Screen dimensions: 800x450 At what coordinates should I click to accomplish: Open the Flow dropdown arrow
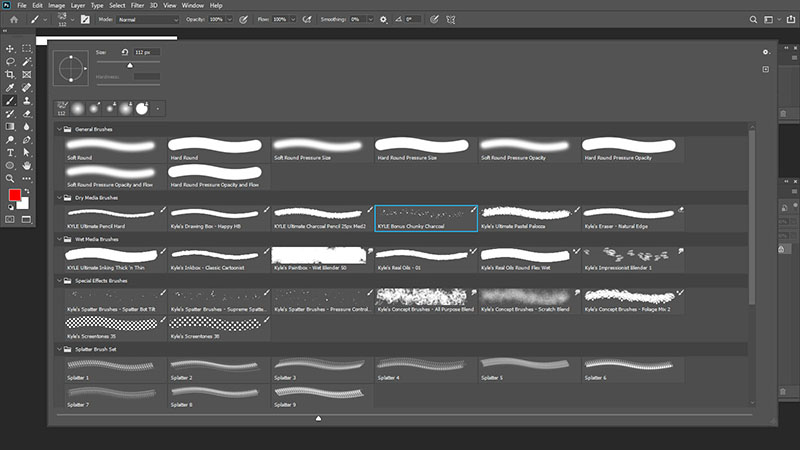point(293,19)
